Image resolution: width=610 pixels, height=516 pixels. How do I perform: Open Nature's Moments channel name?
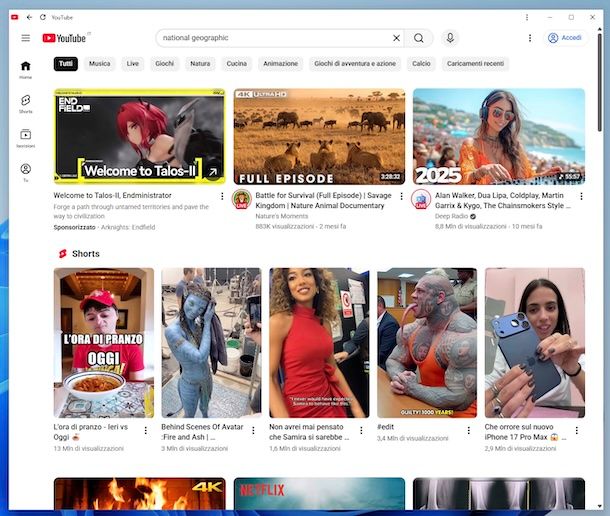point(282,216)
